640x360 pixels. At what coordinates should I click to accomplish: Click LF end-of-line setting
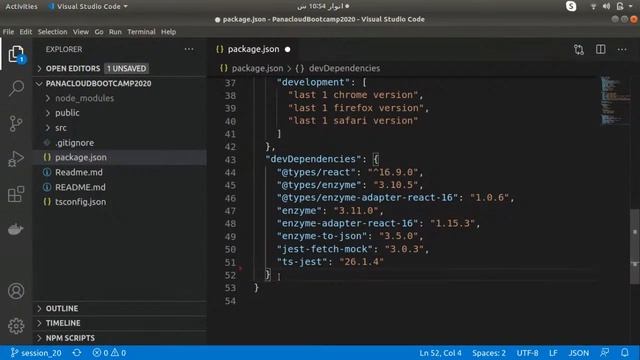pyautogui.click(x=553, y=353)
